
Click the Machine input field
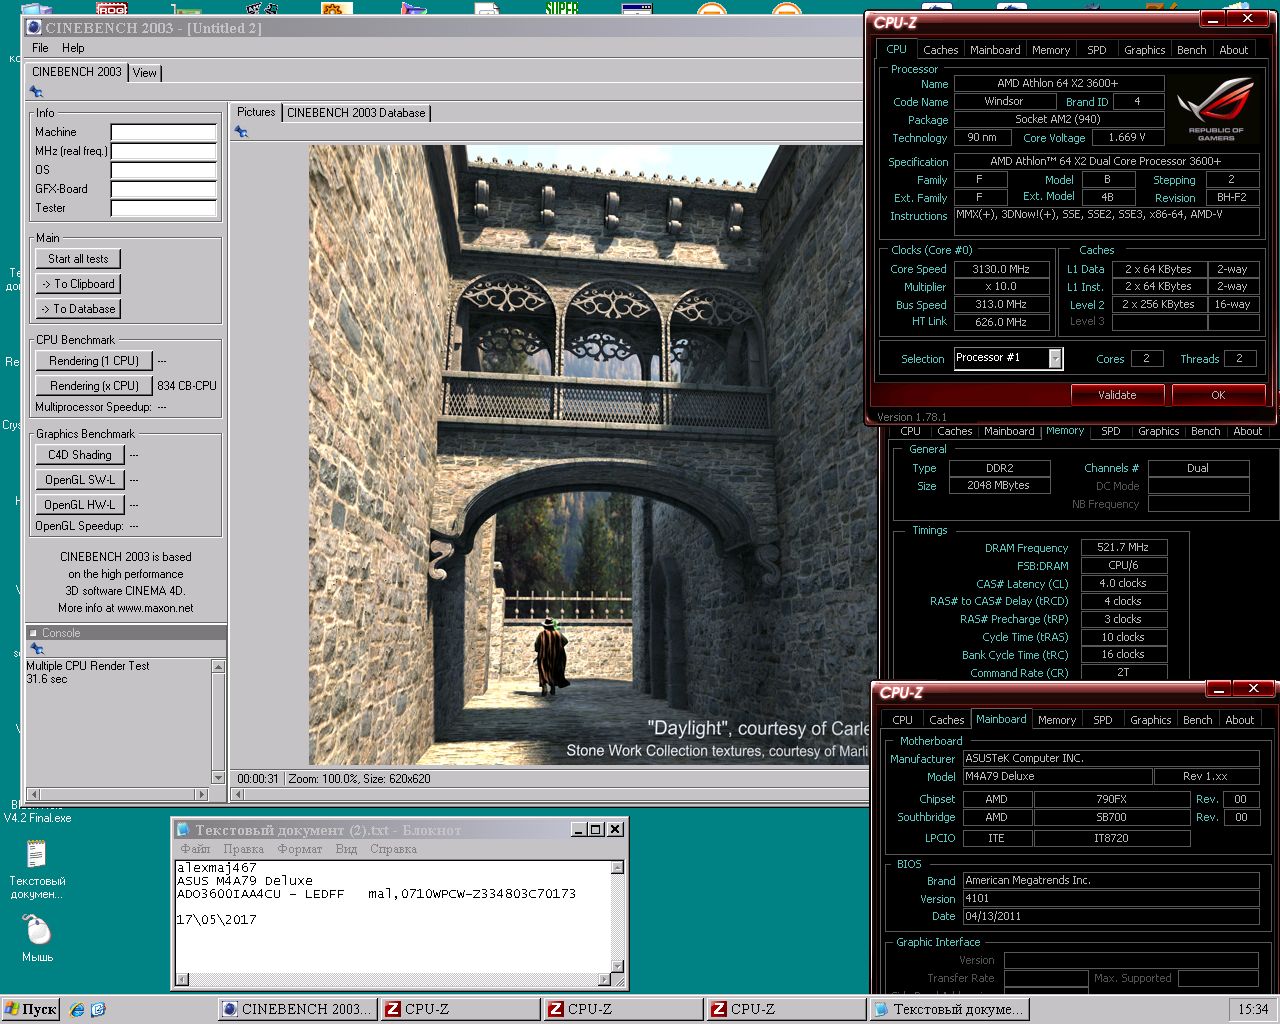coord(164,132)
